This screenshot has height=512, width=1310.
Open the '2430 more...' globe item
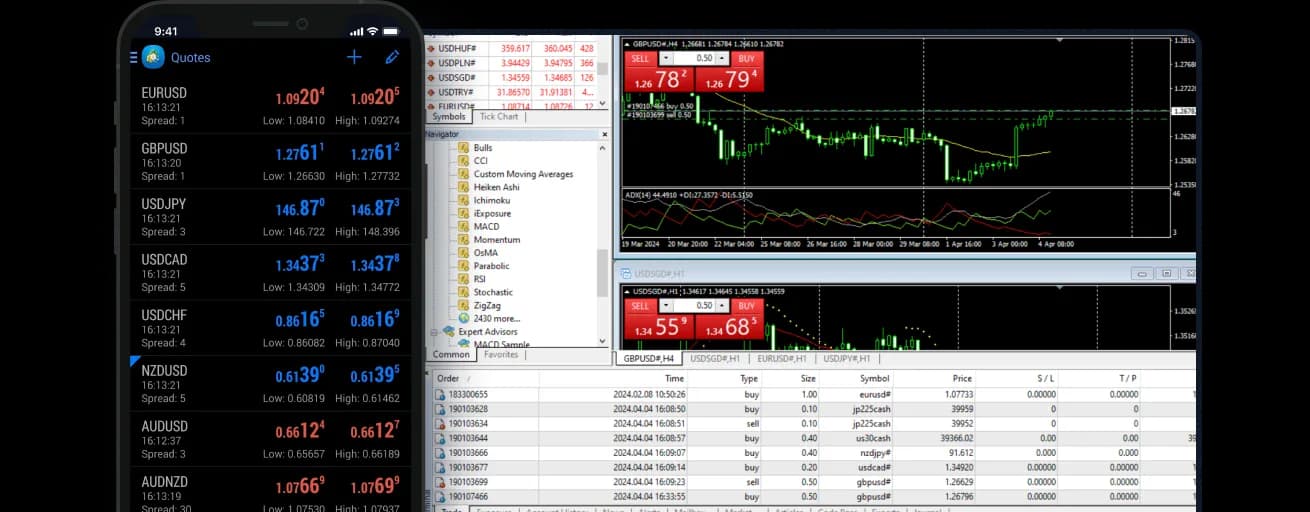pyautogui.click(x=463, y=319)
